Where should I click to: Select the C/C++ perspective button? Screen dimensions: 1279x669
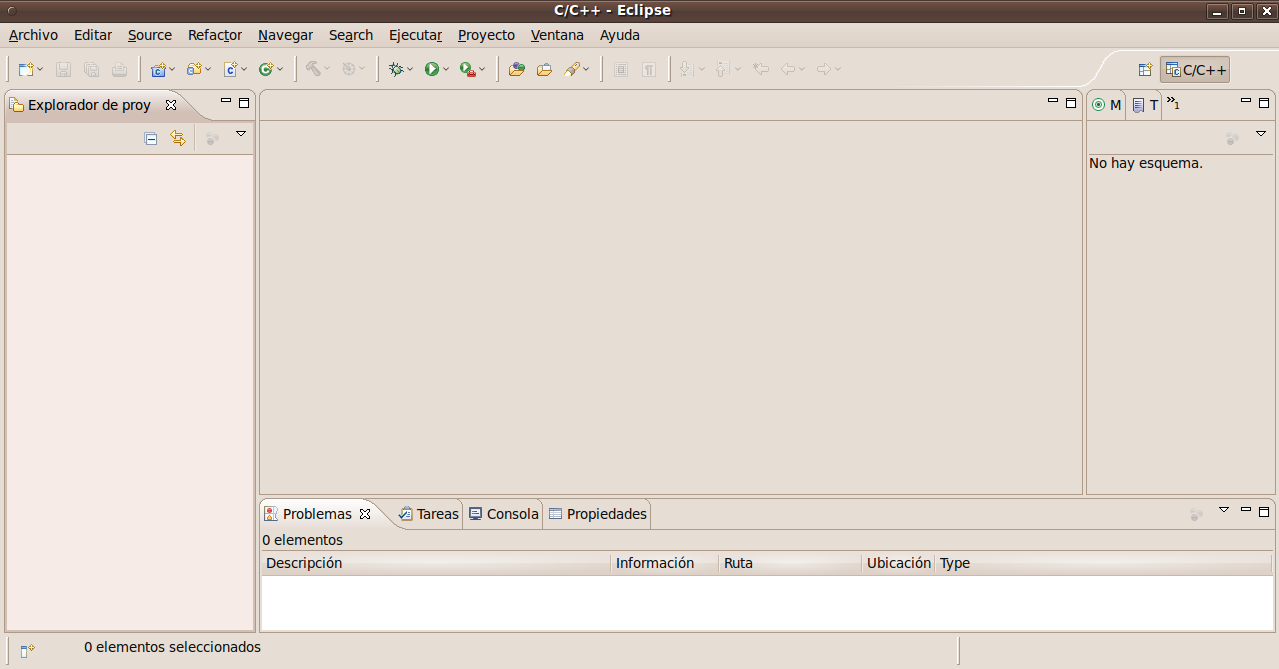[1195, 70]
